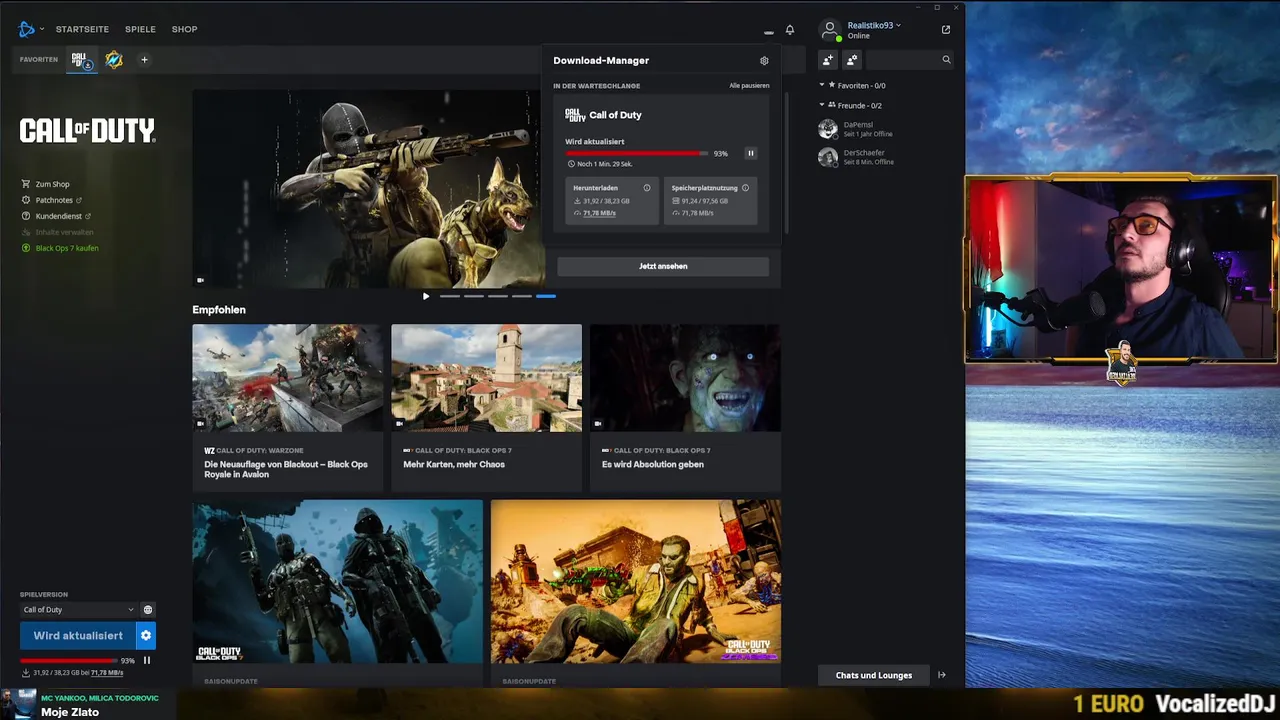Open the downloads icon beside the bell
1280x720 pixels.
(768, 32)
